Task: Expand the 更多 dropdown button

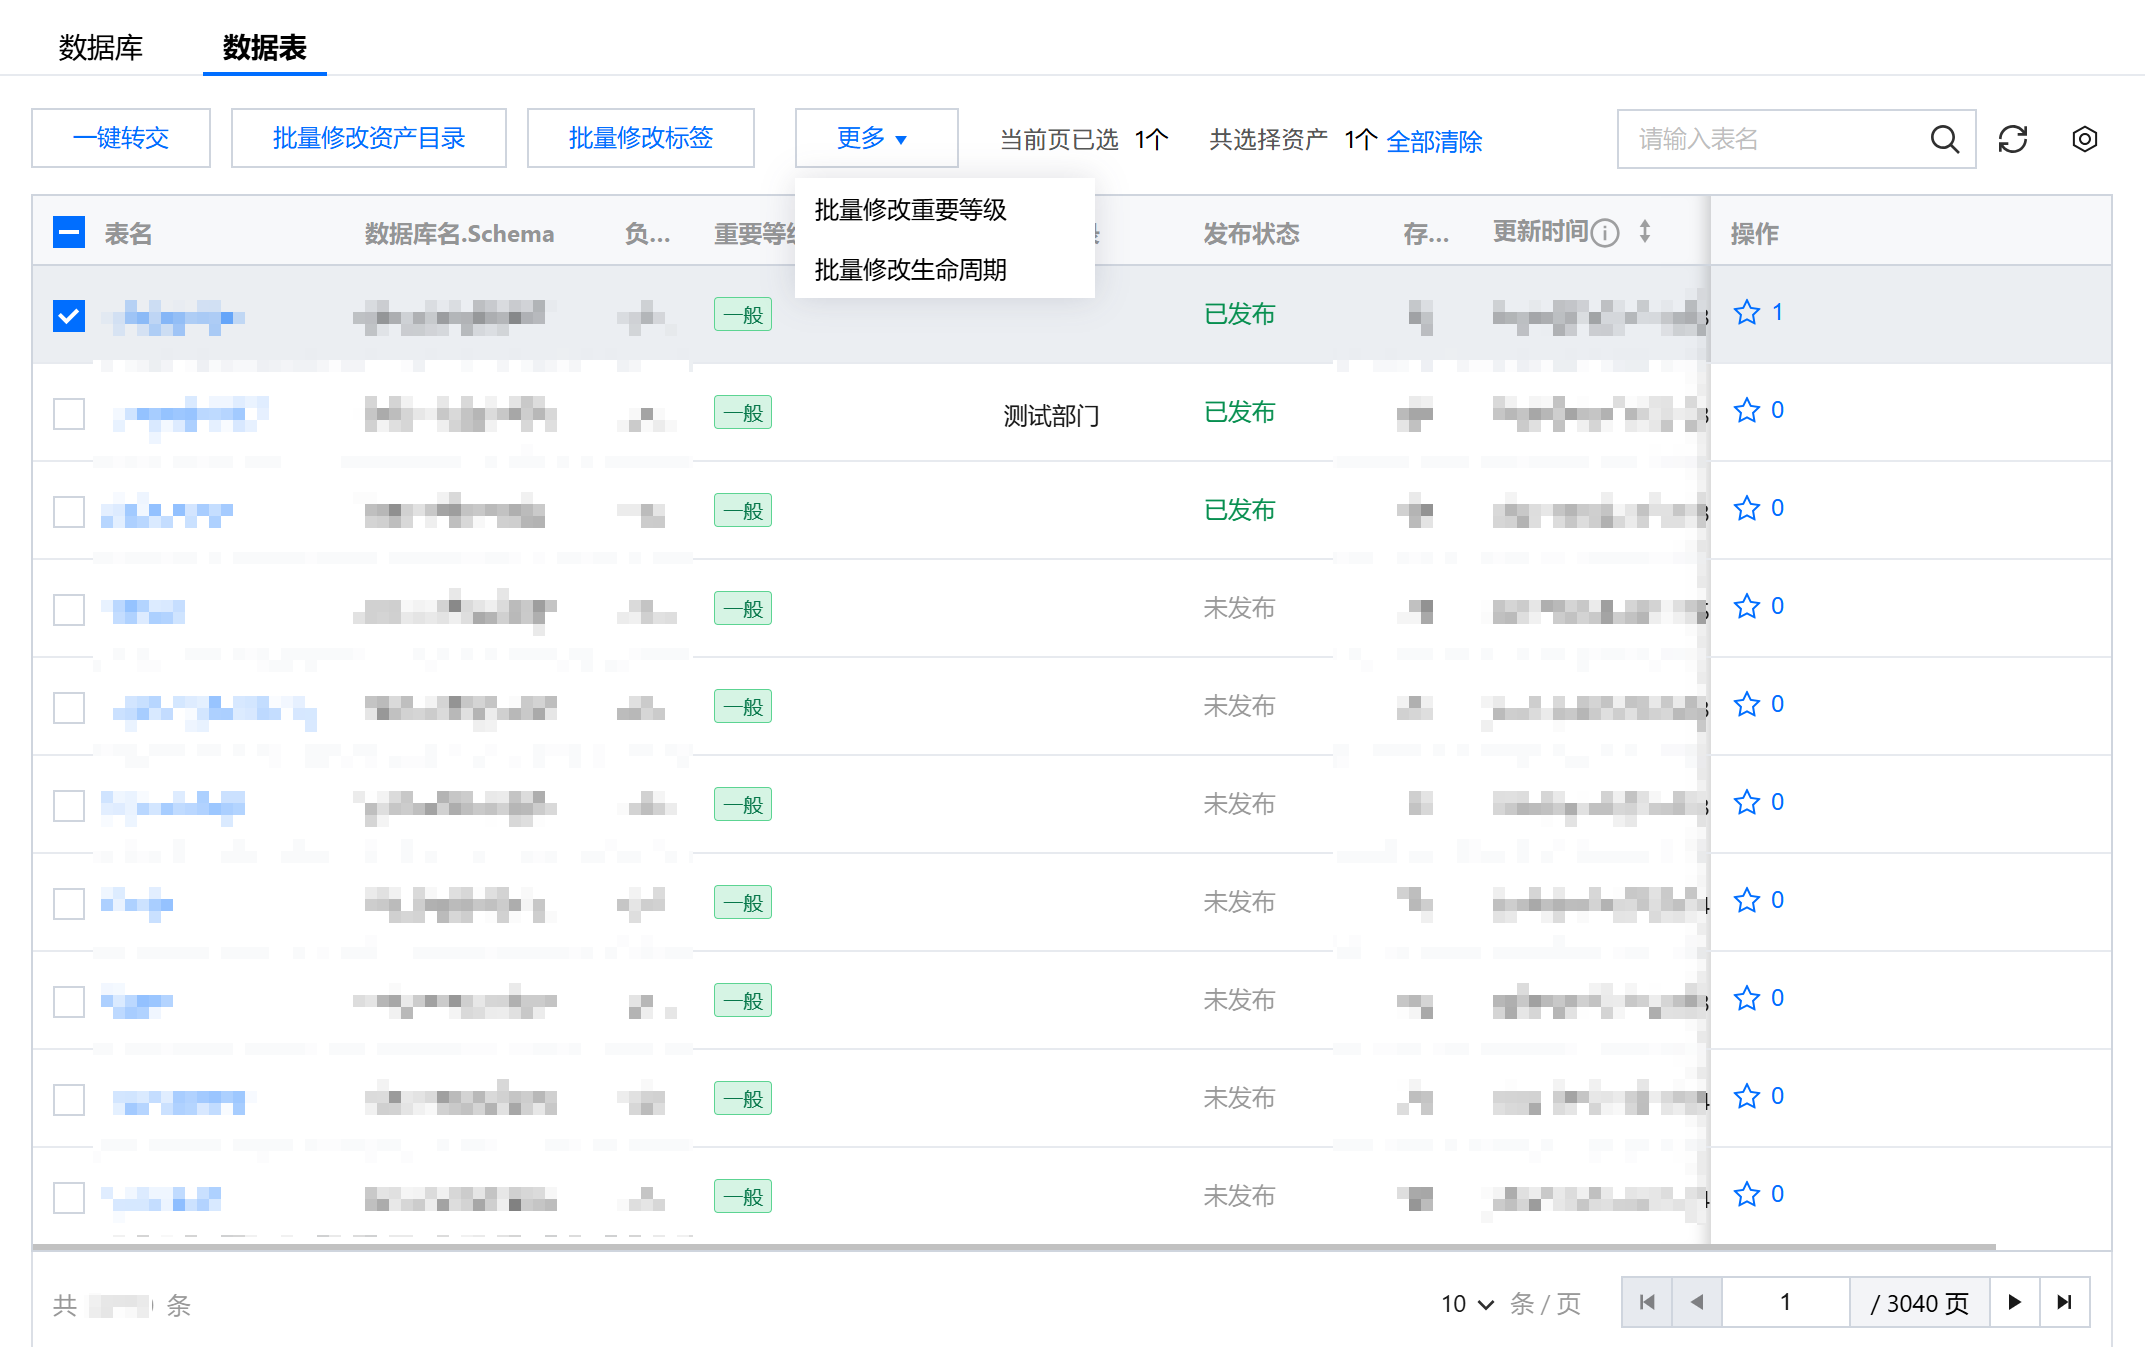Action: click(875, 138)
